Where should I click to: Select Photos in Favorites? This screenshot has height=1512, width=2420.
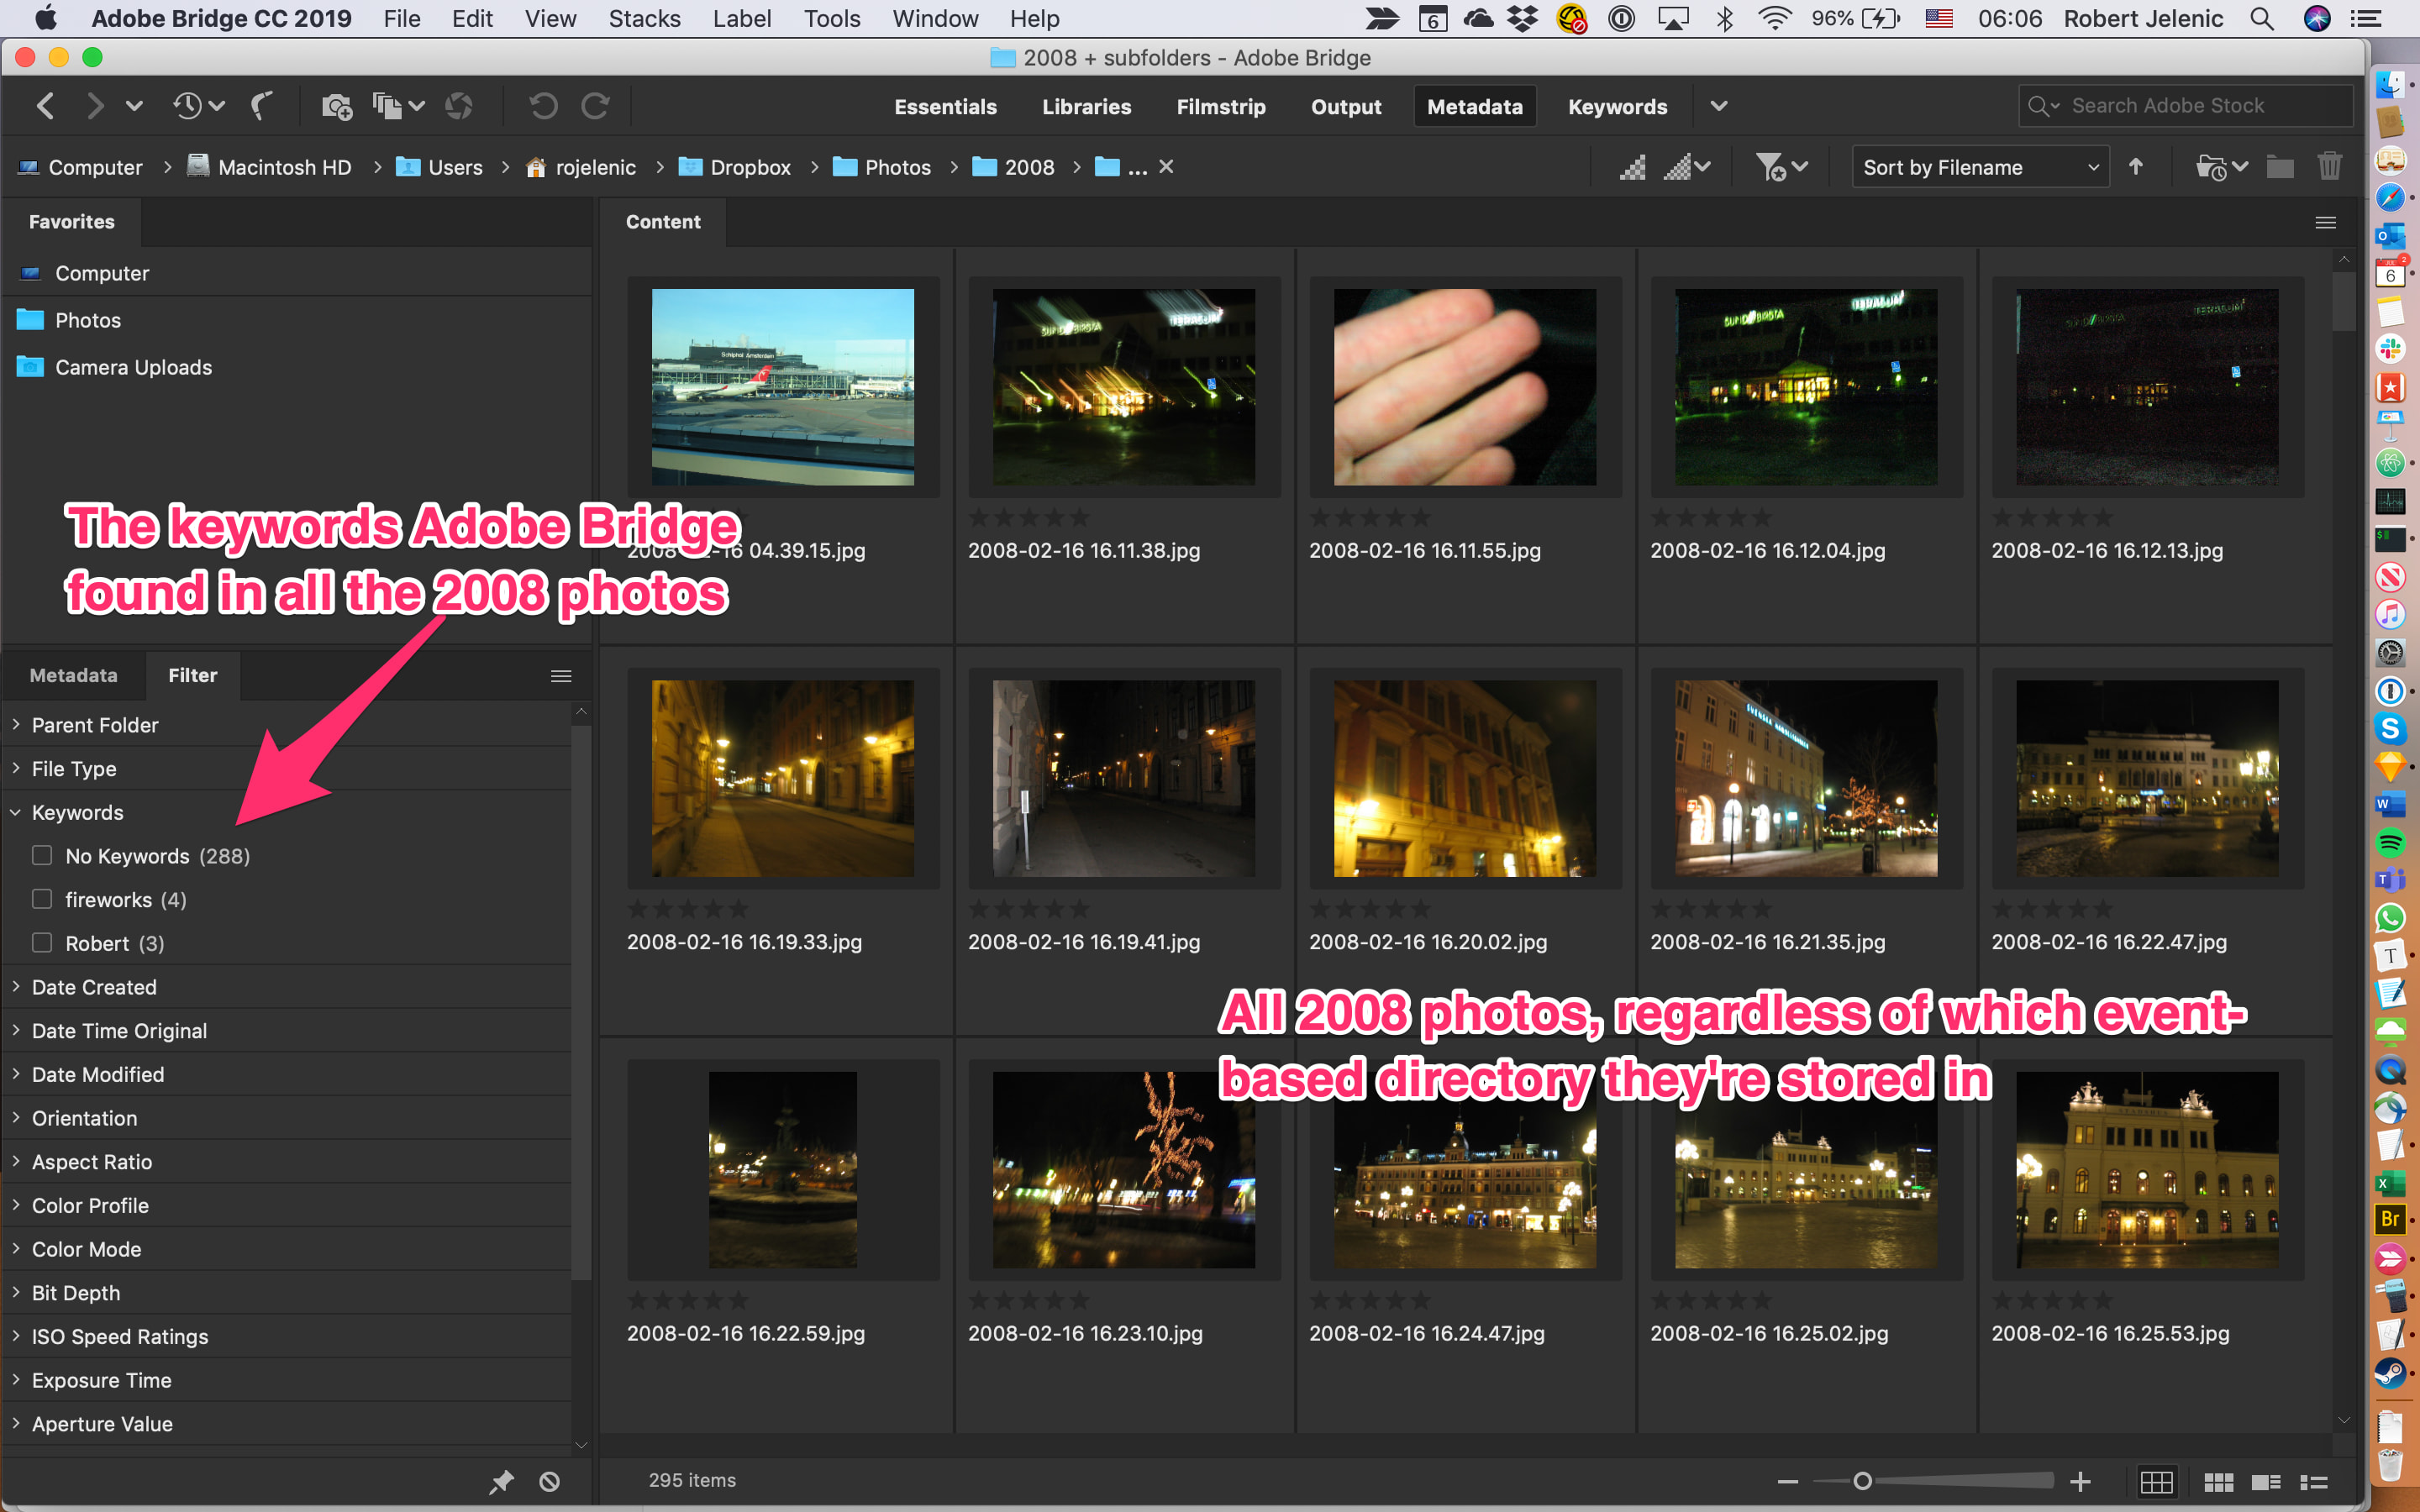88,320
